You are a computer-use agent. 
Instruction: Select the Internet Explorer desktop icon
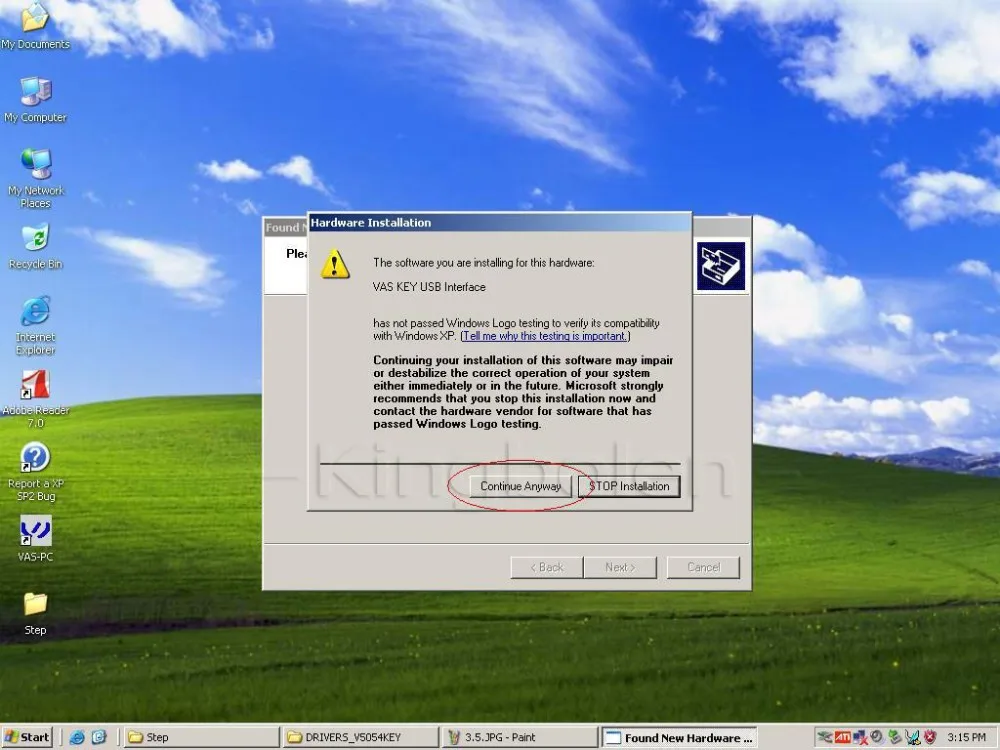[x=35, y=325]
